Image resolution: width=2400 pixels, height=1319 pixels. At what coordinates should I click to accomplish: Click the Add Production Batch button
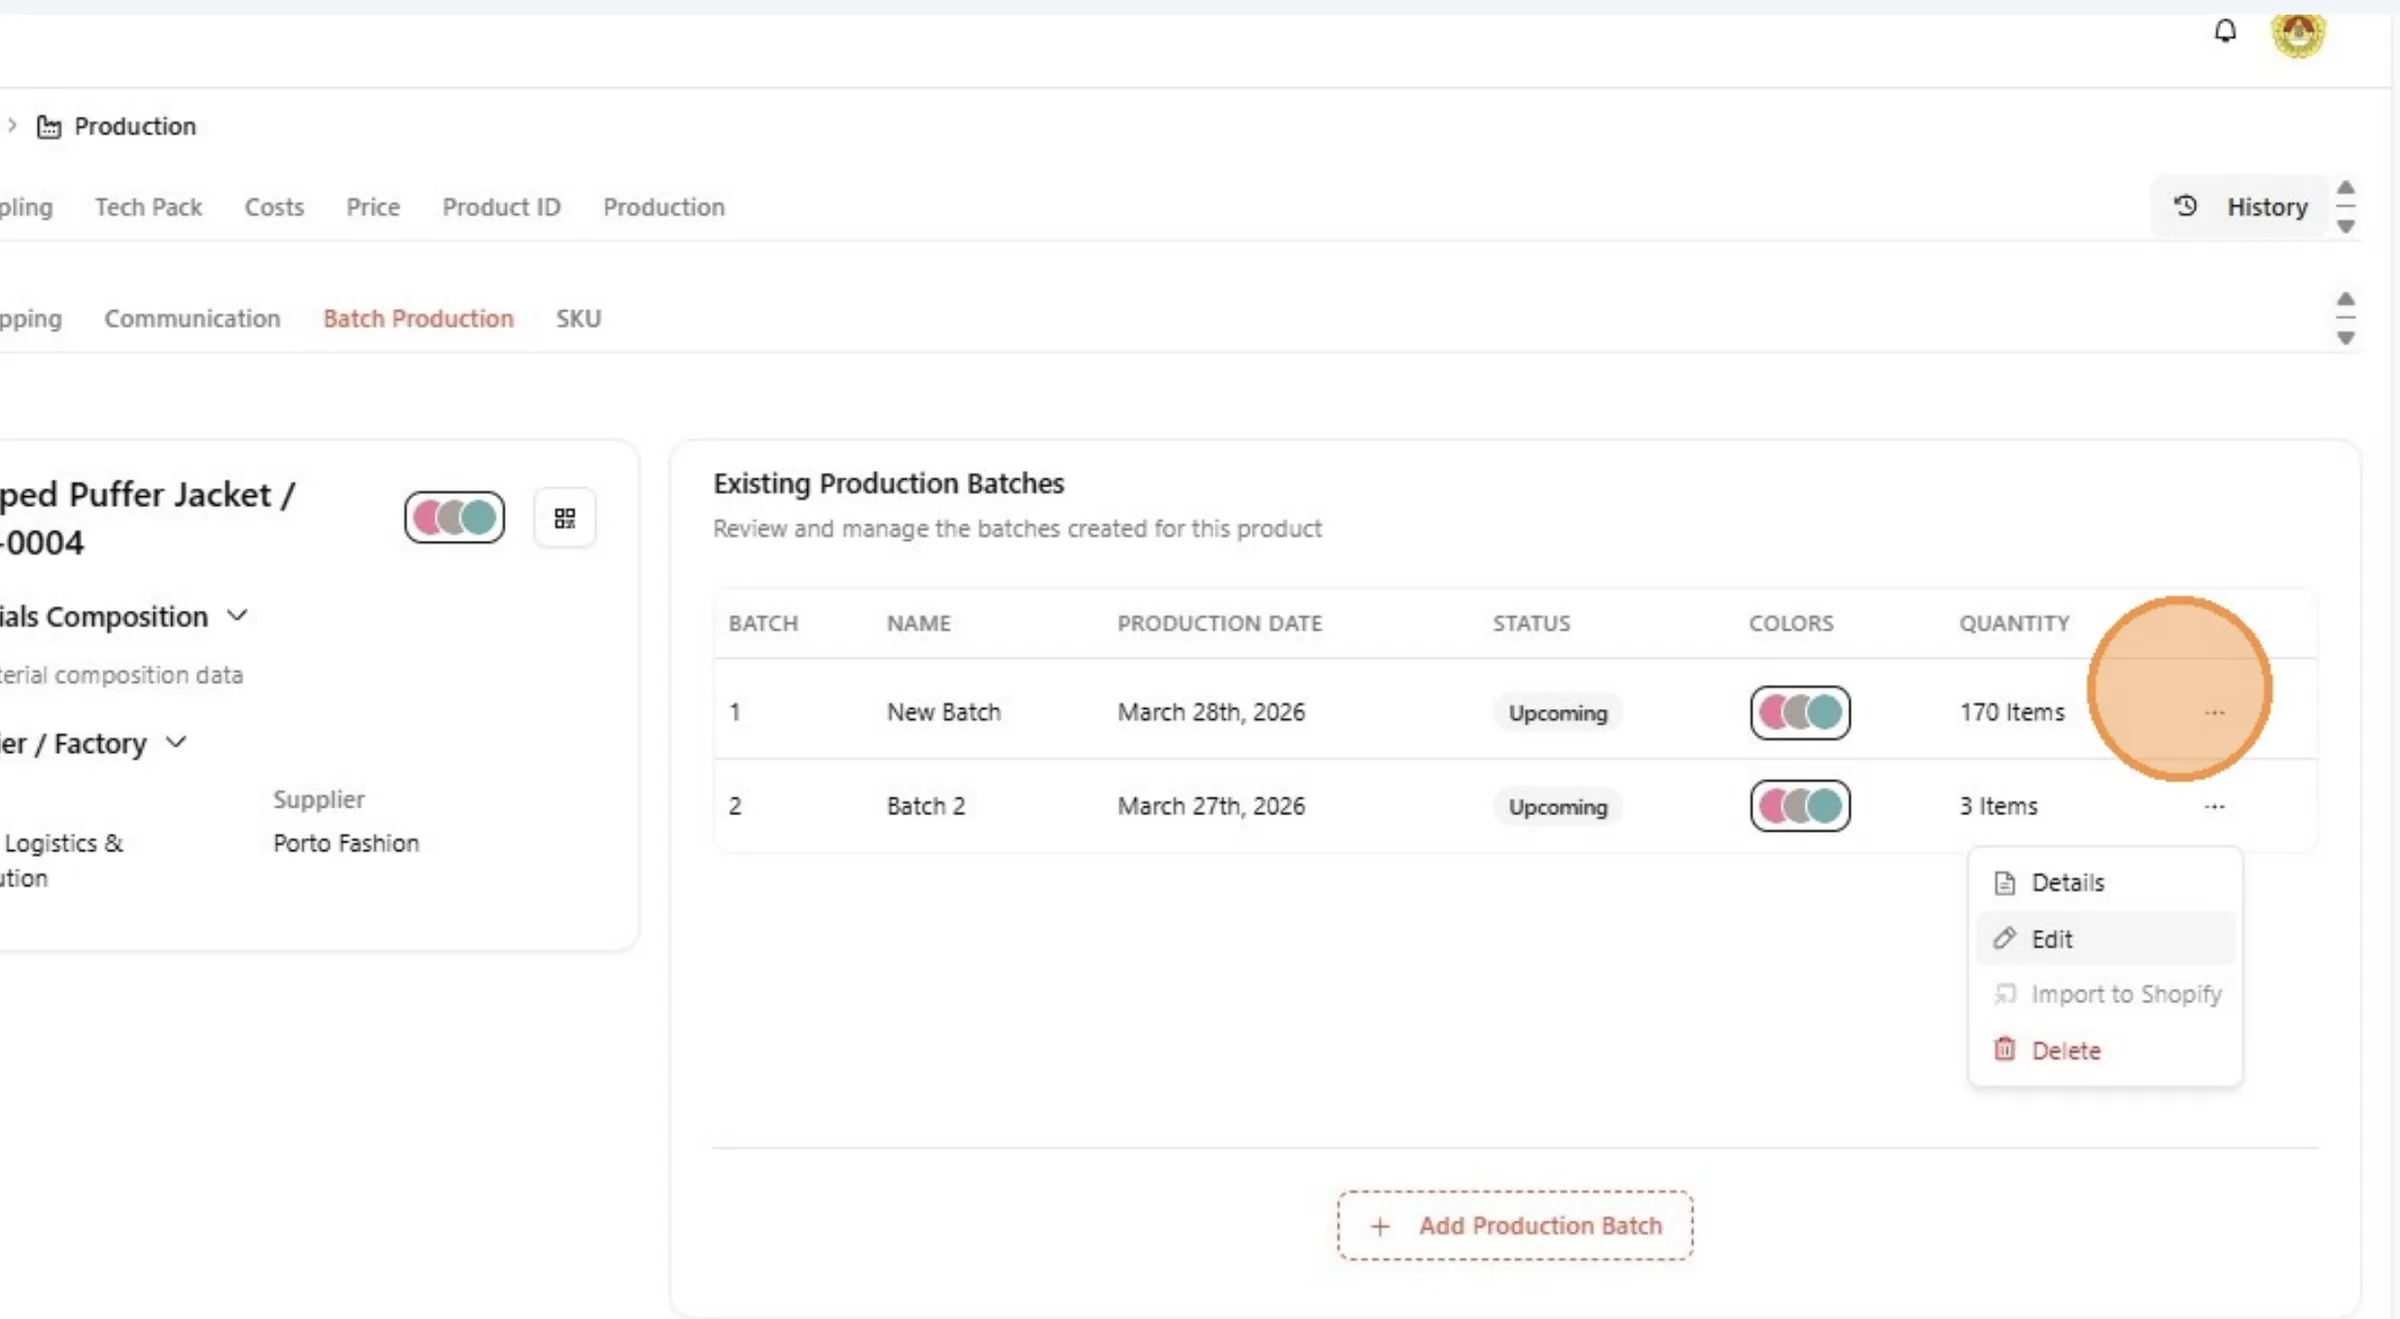(1515, 1225)
